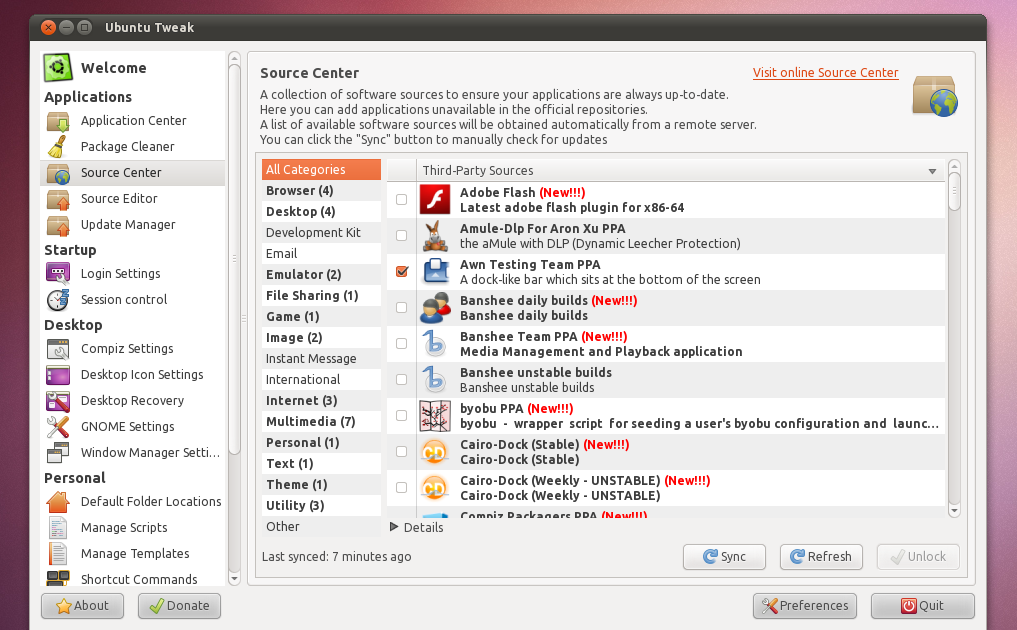Enable the Adobe Flash source checkbox
The image size is (1017, 630).
pos(401,198)
